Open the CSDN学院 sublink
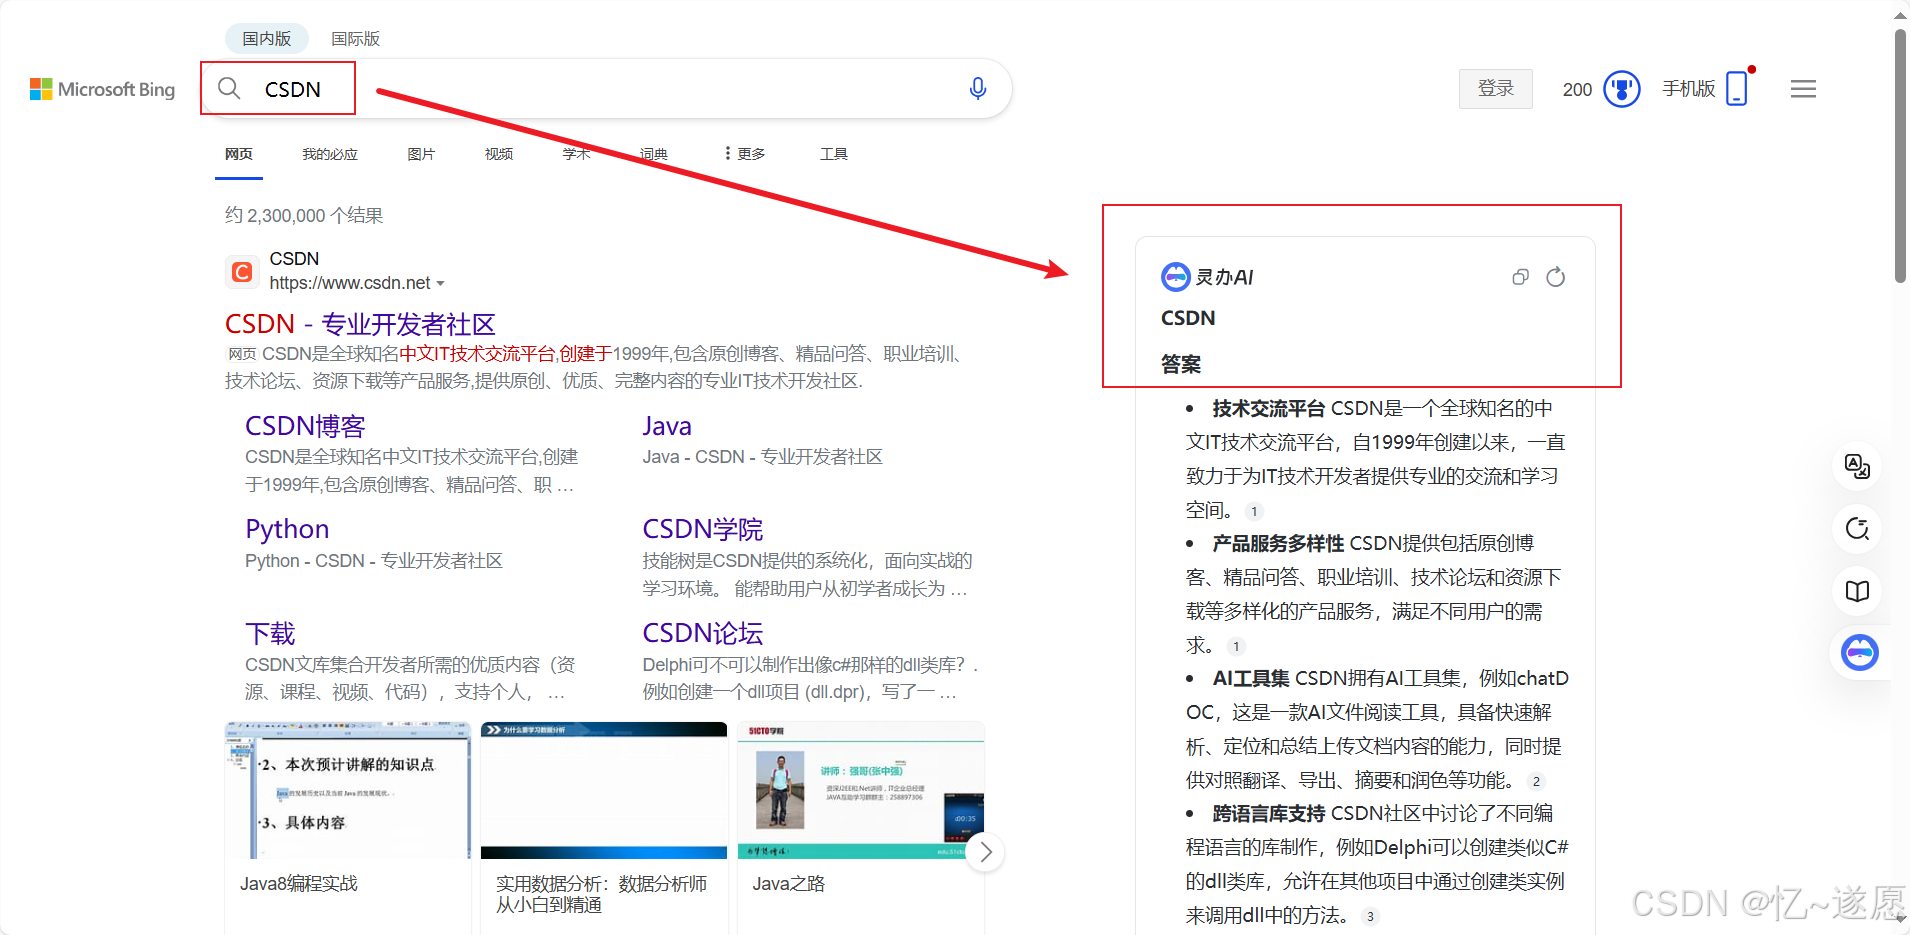This screenshot has height=935, width=1910. [x=702, y=529]
